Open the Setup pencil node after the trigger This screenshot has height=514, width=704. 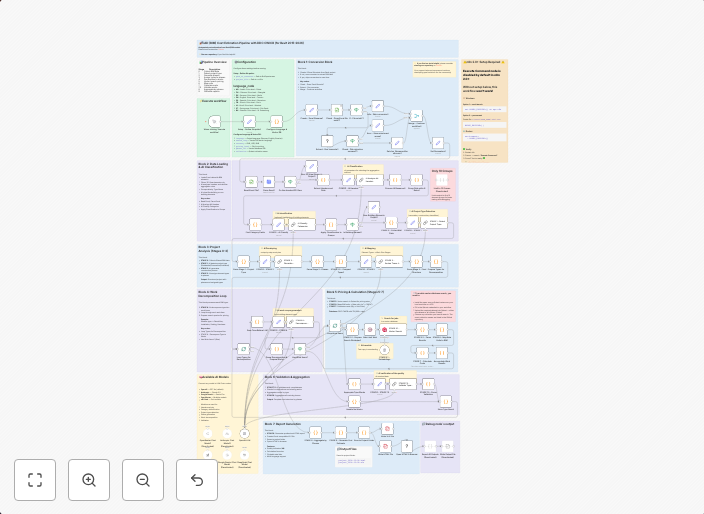249,122
